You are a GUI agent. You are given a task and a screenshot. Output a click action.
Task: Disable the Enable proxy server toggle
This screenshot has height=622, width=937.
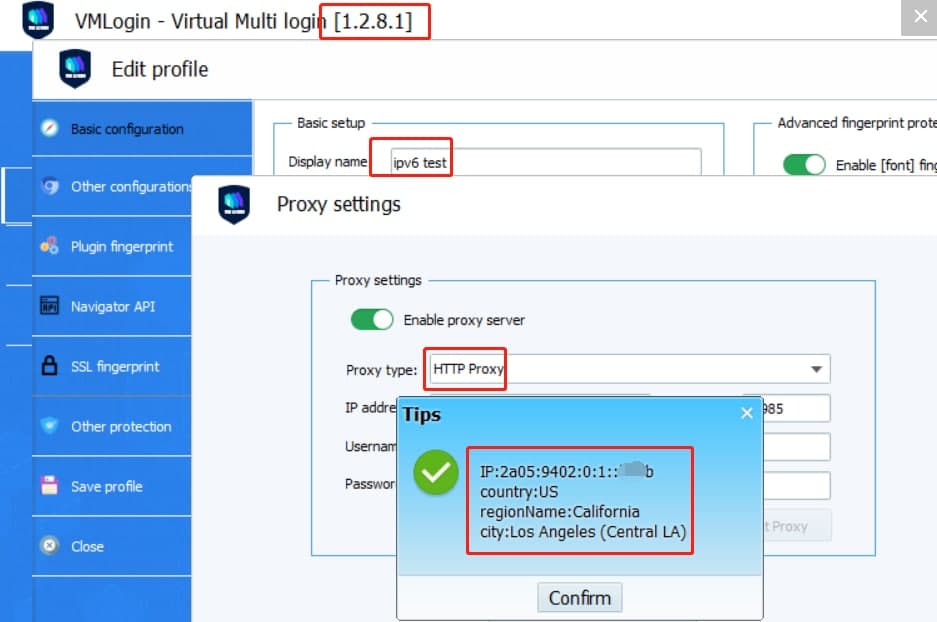(x=371, y=320)
